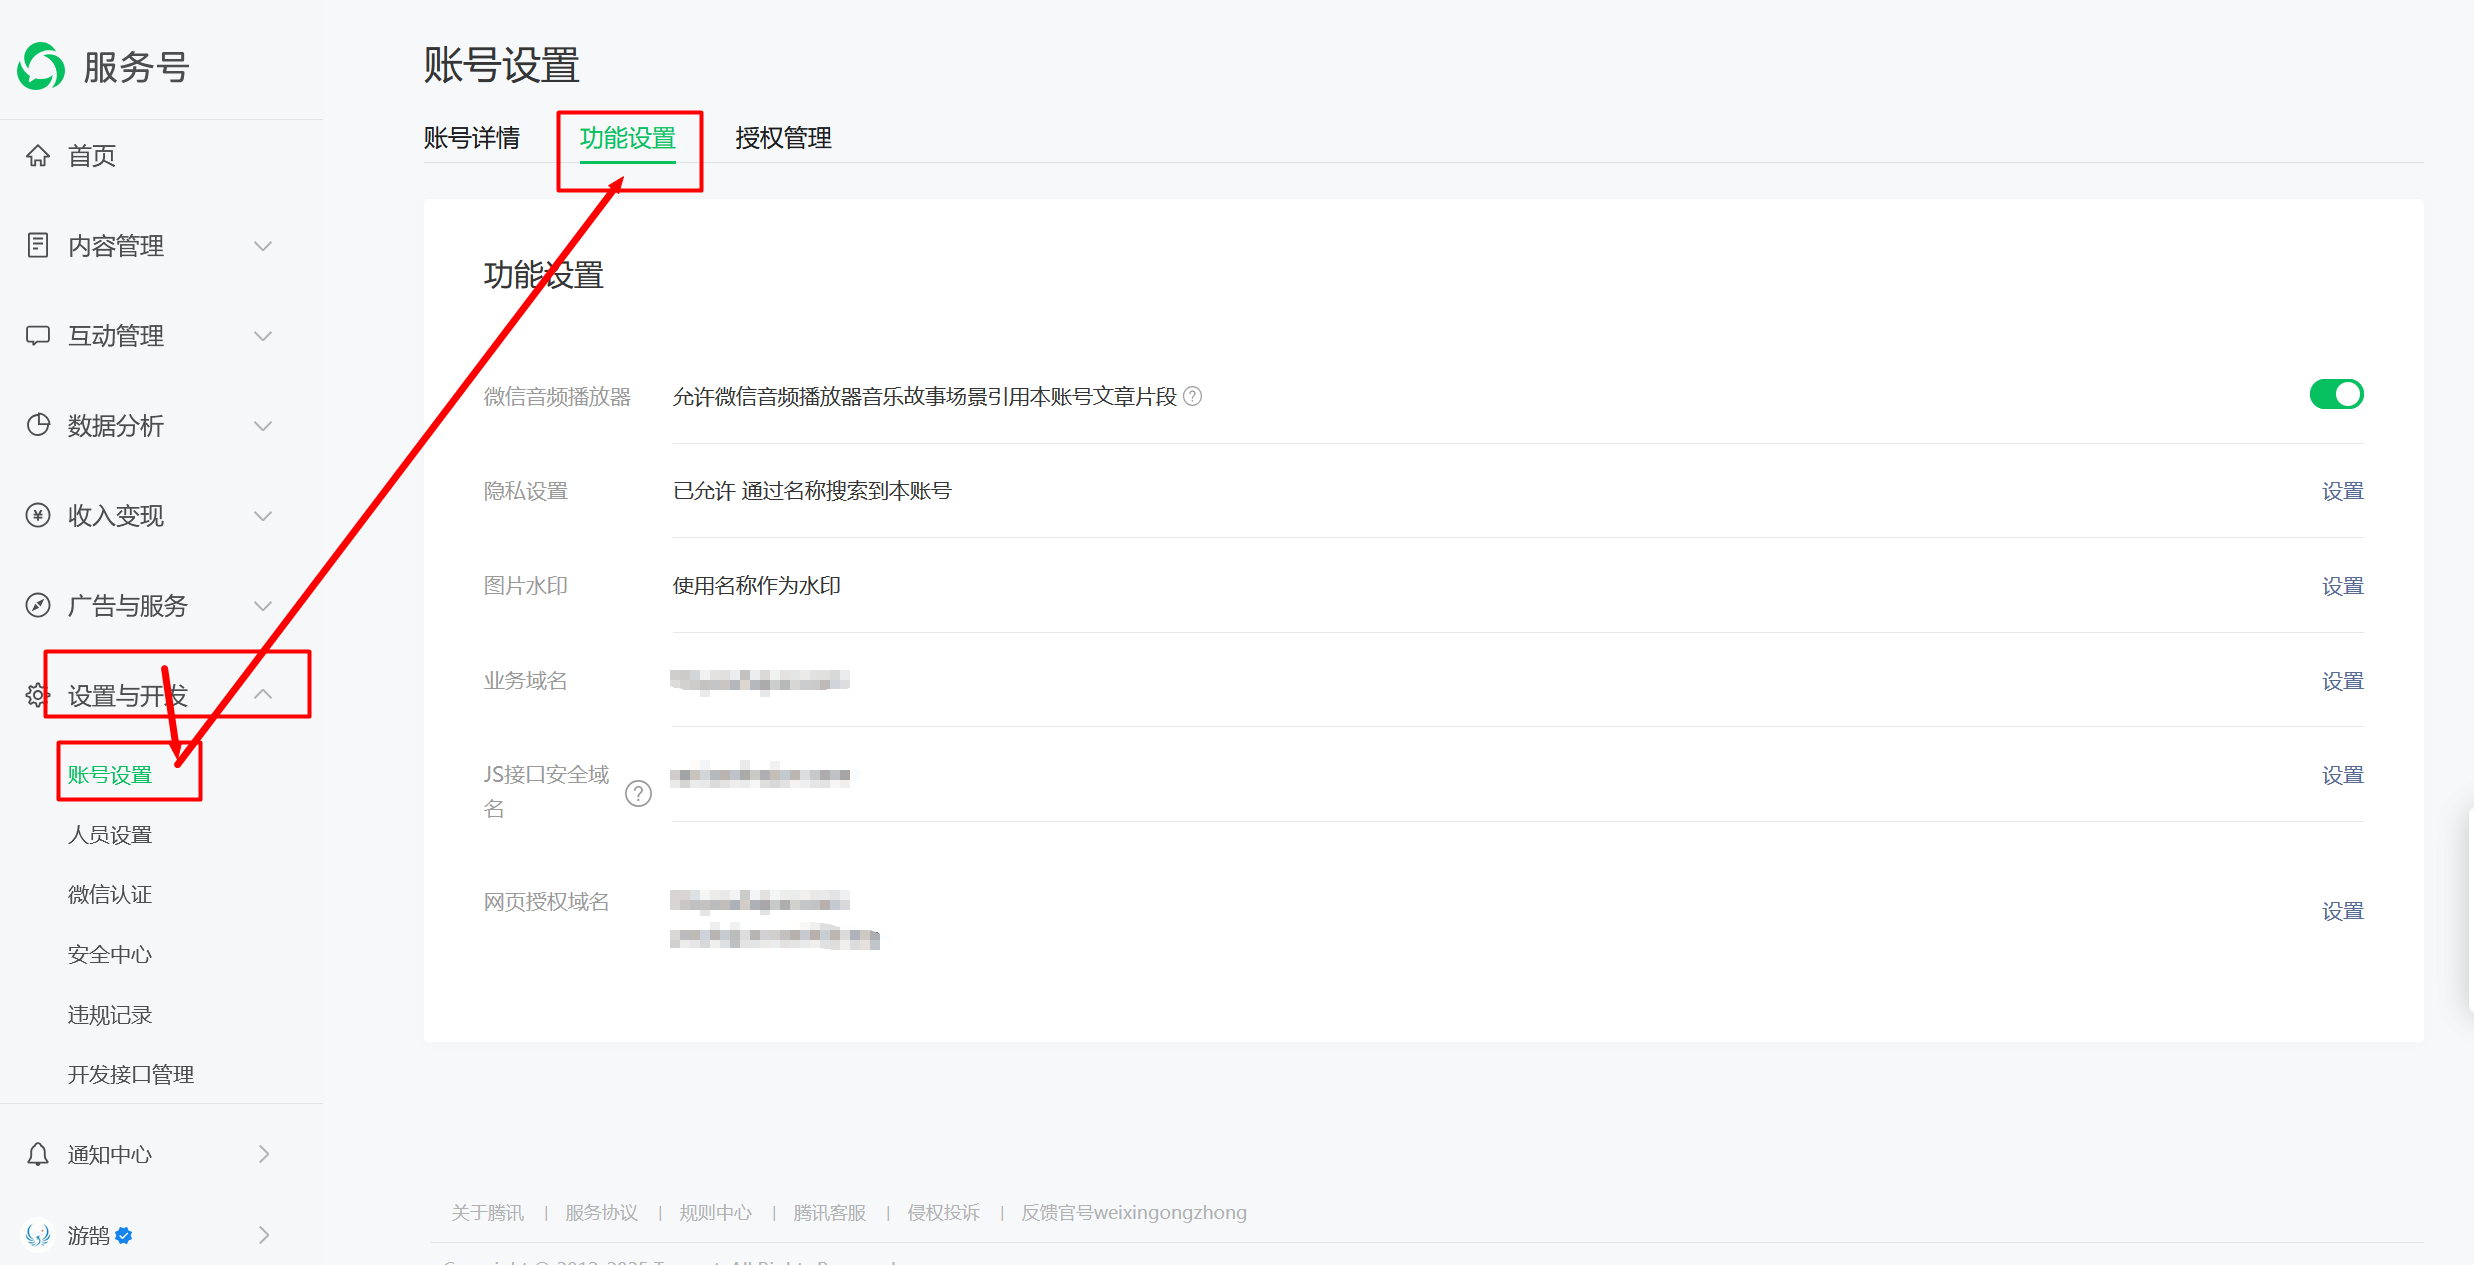Open 内容管理 via its document icon
2474x1265 pixels.
(x=37, y=245)
